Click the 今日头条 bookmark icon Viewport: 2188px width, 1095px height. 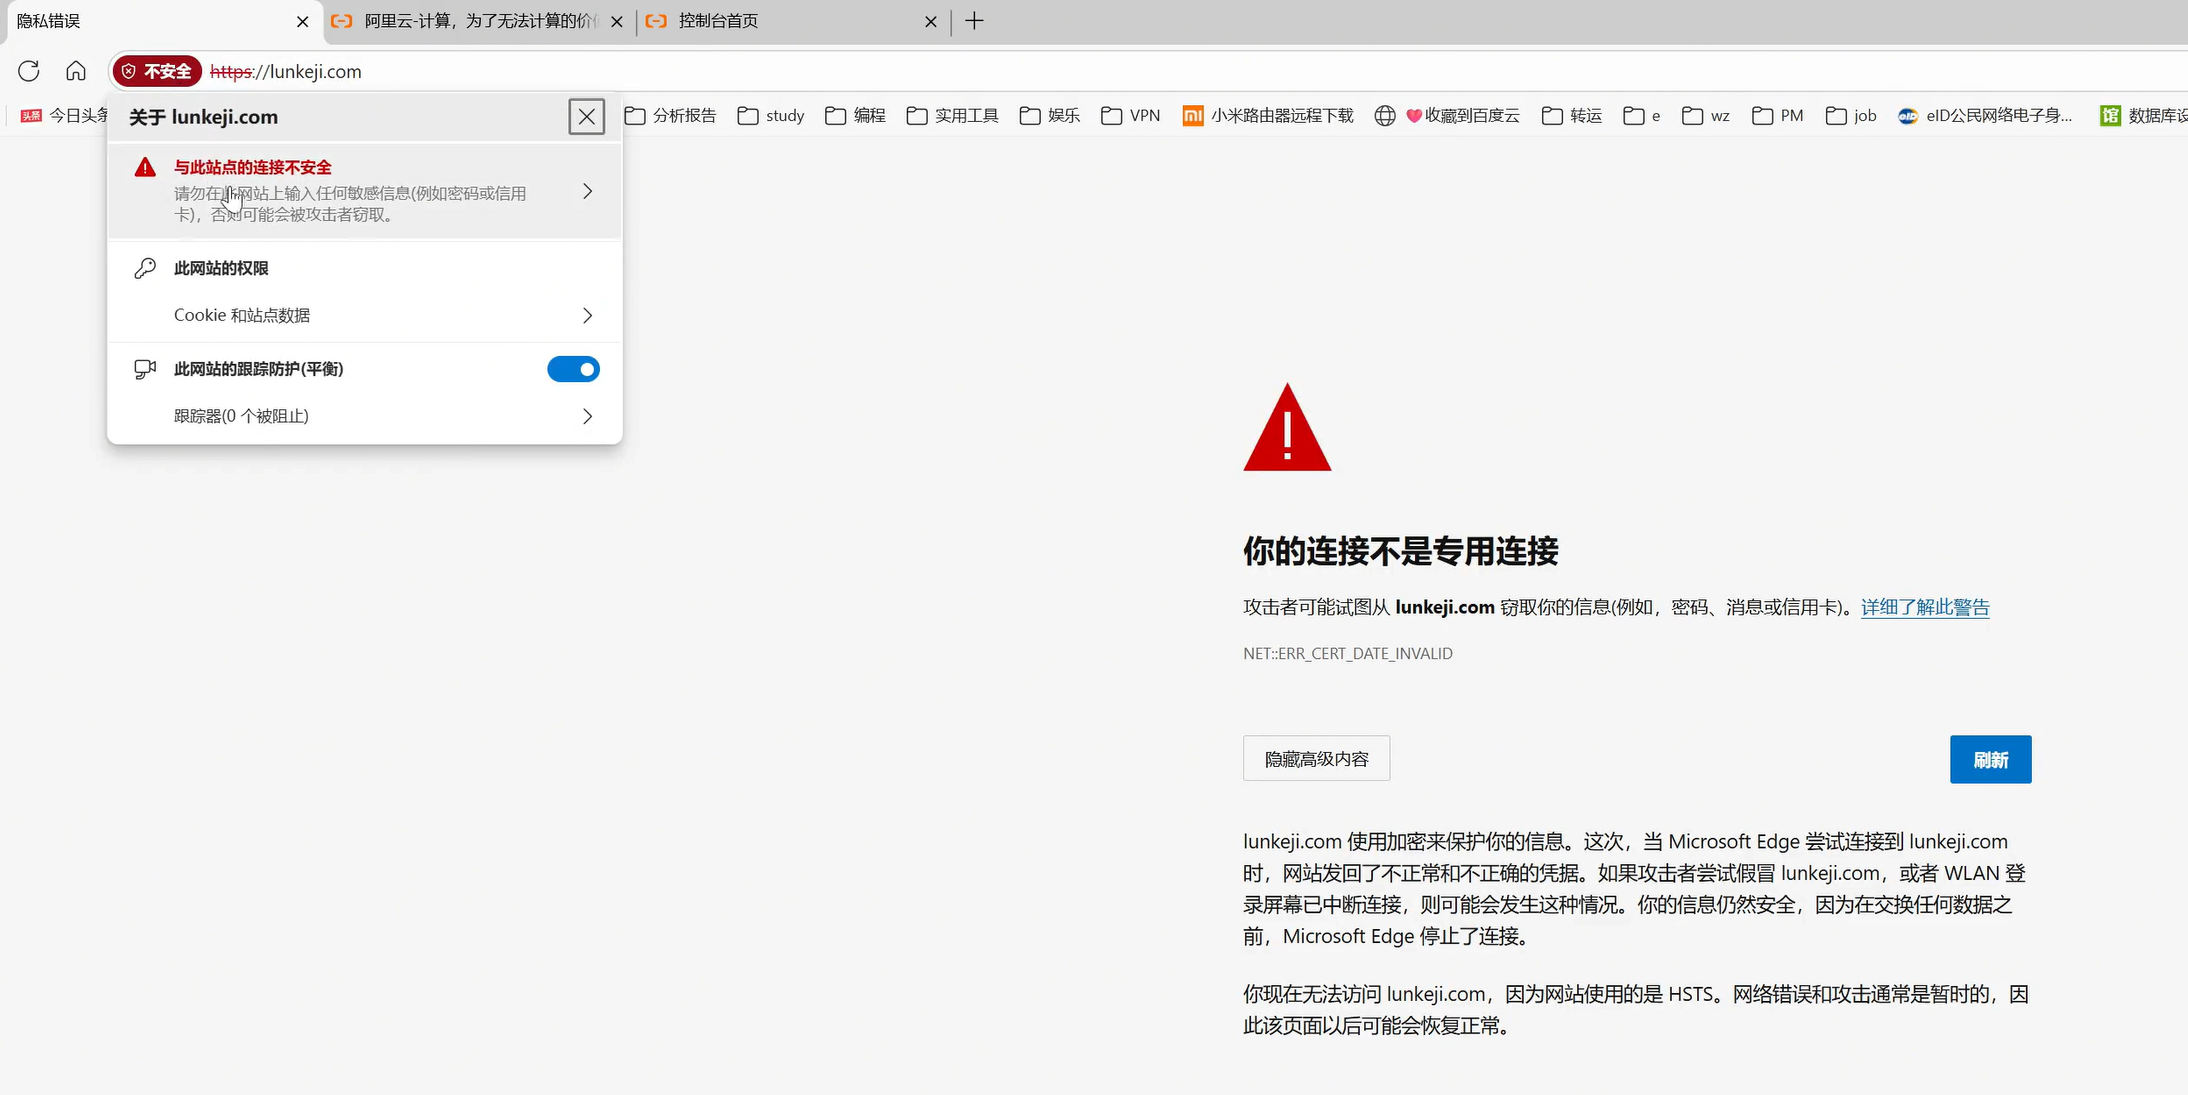click(x=30, y=116)
